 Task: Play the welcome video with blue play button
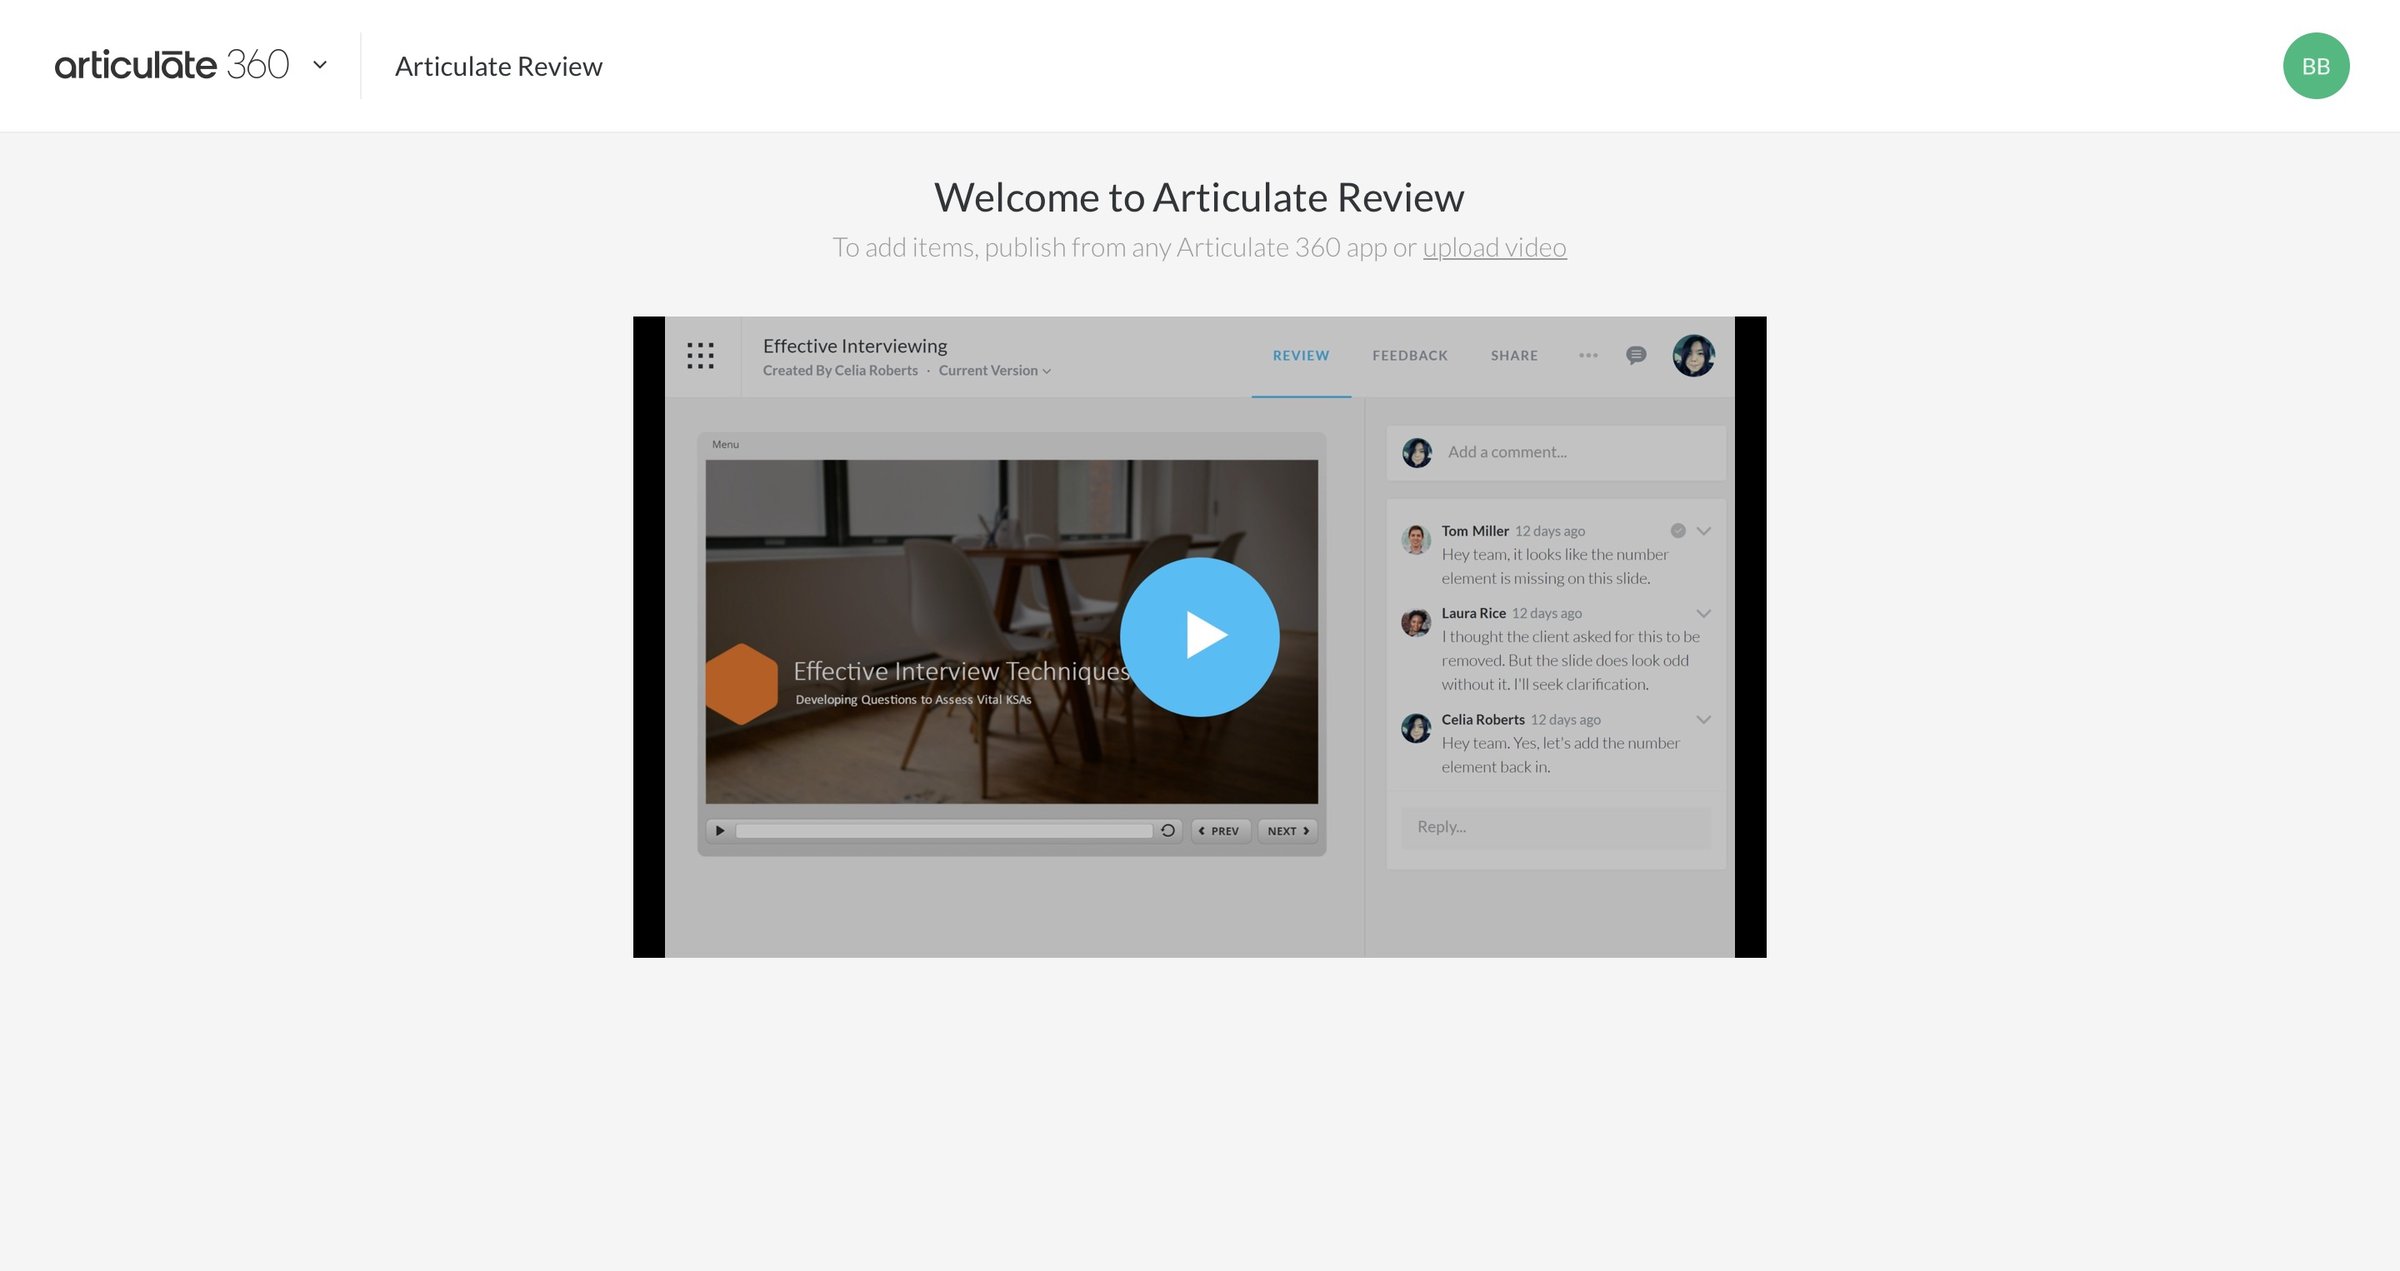tap(1200, 637)
